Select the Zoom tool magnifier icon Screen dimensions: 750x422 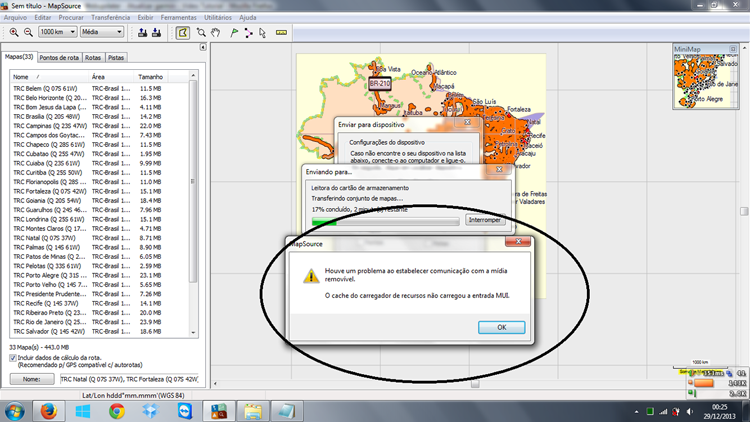(x=201, y=33)
